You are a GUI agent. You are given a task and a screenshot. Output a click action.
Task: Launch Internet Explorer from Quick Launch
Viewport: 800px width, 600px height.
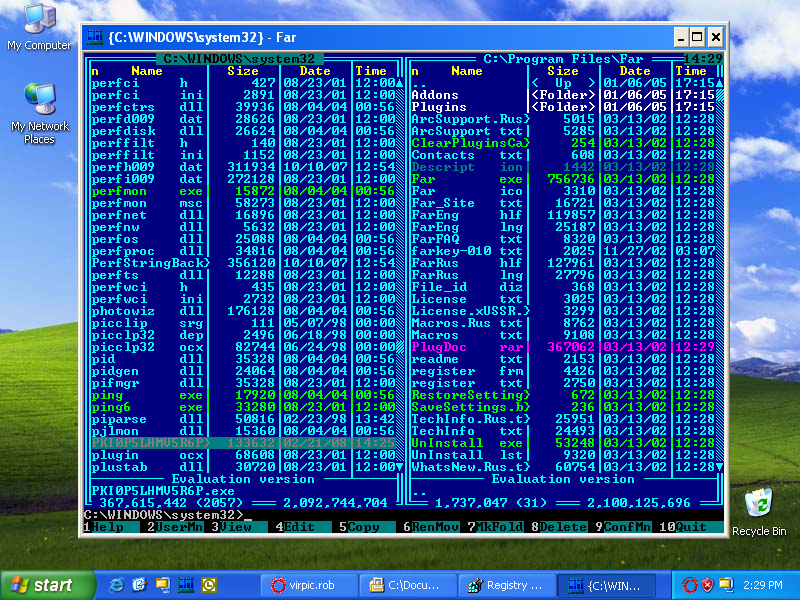[116, 585]
